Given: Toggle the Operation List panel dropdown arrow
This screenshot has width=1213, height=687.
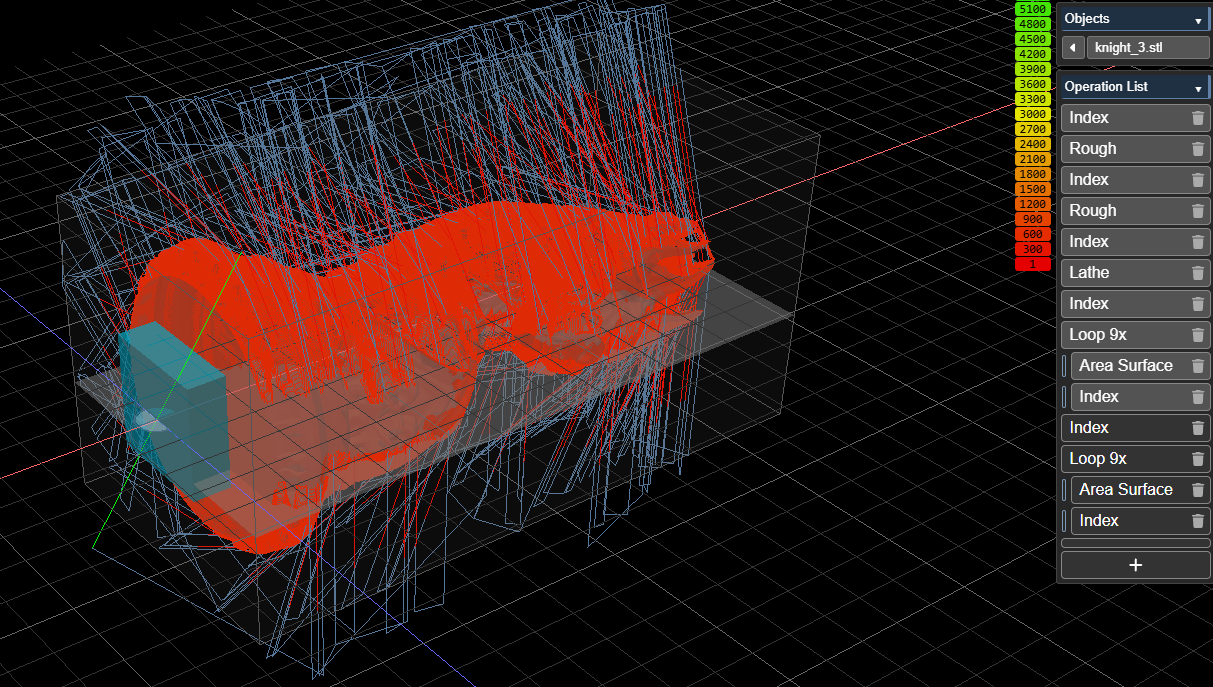Looking at the screenshot, I should click(1198, 88).
